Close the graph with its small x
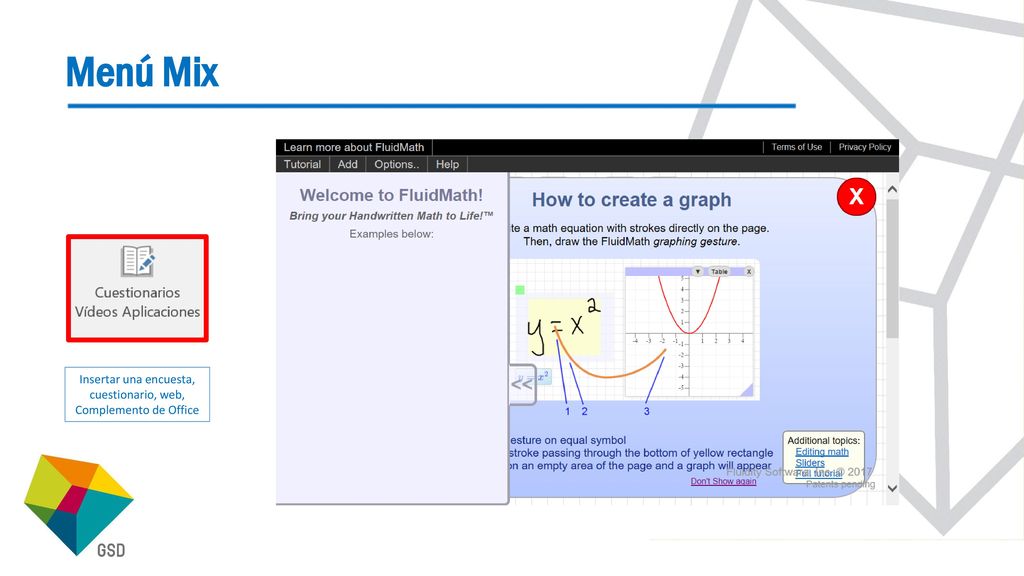1024x576 pixels. click(x=749, y=272)
